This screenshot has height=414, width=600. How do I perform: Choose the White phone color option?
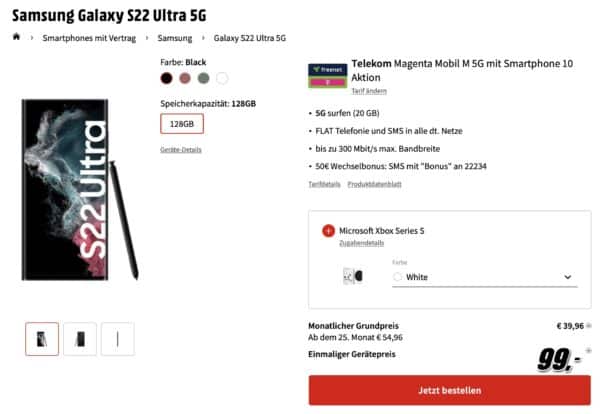click(x=222, y=78)
